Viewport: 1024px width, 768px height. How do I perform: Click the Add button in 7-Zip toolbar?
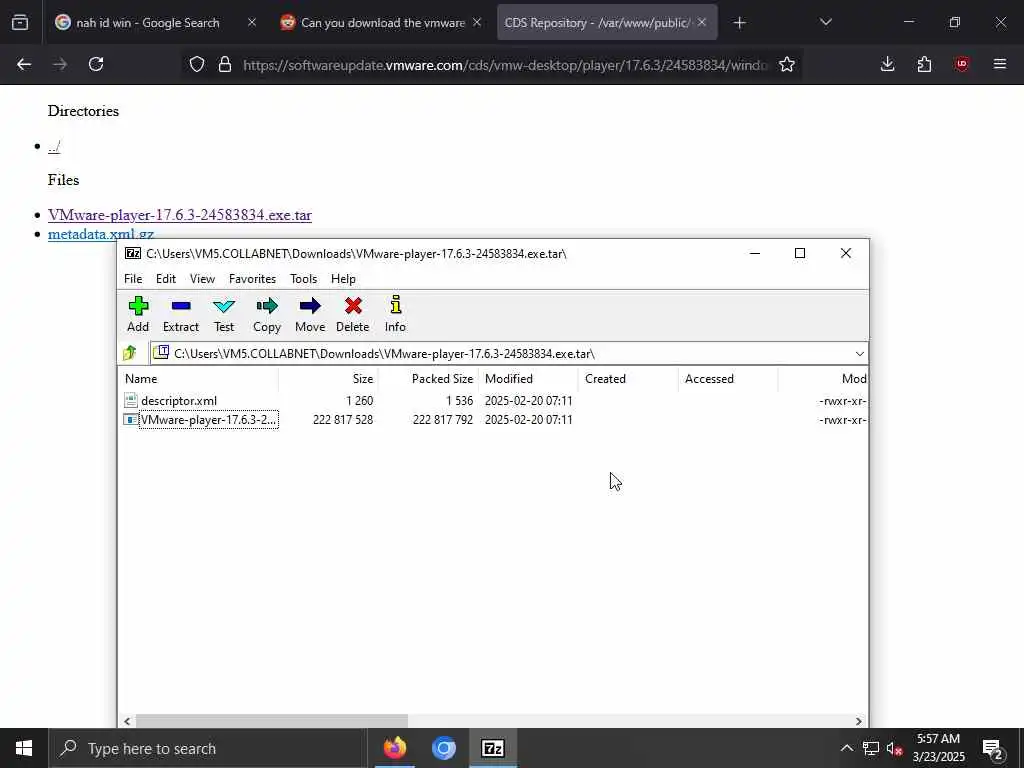138,314
